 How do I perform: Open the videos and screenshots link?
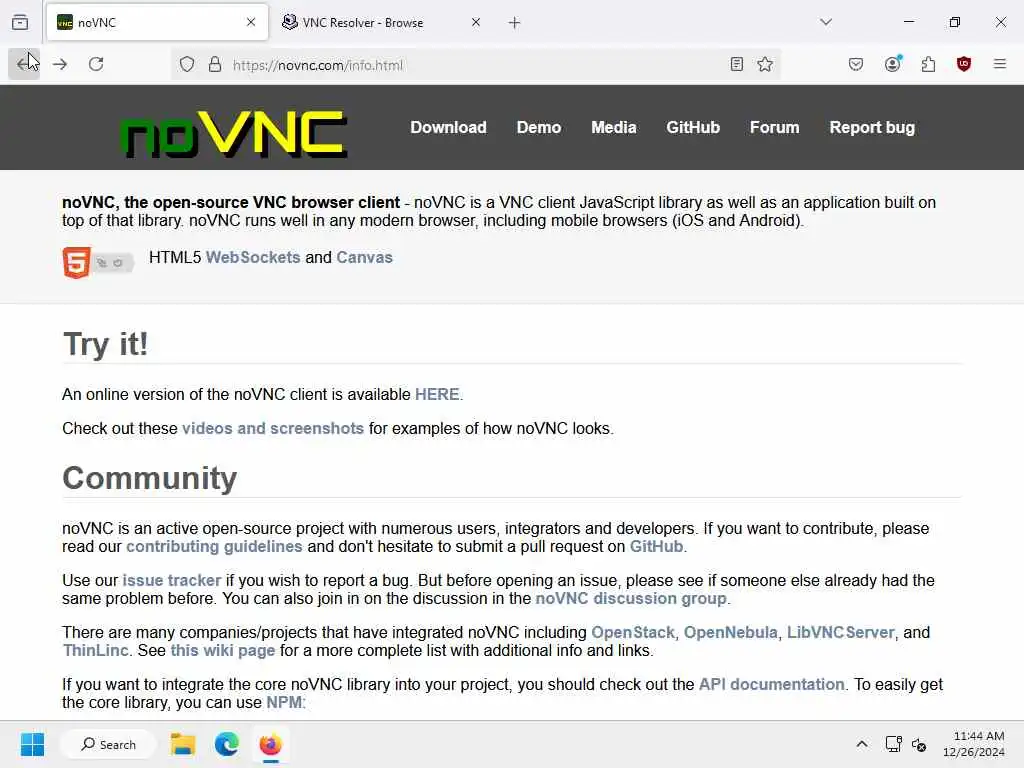272,428
